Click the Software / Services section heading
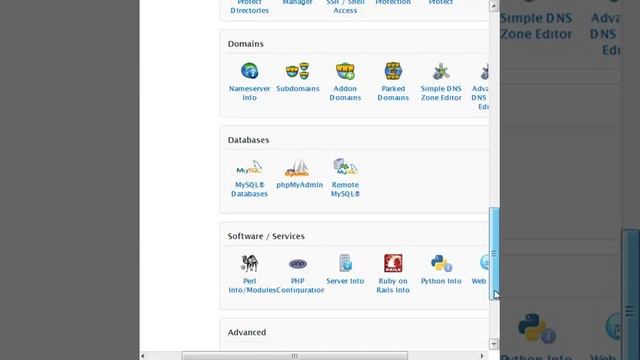 coord(266,236)
